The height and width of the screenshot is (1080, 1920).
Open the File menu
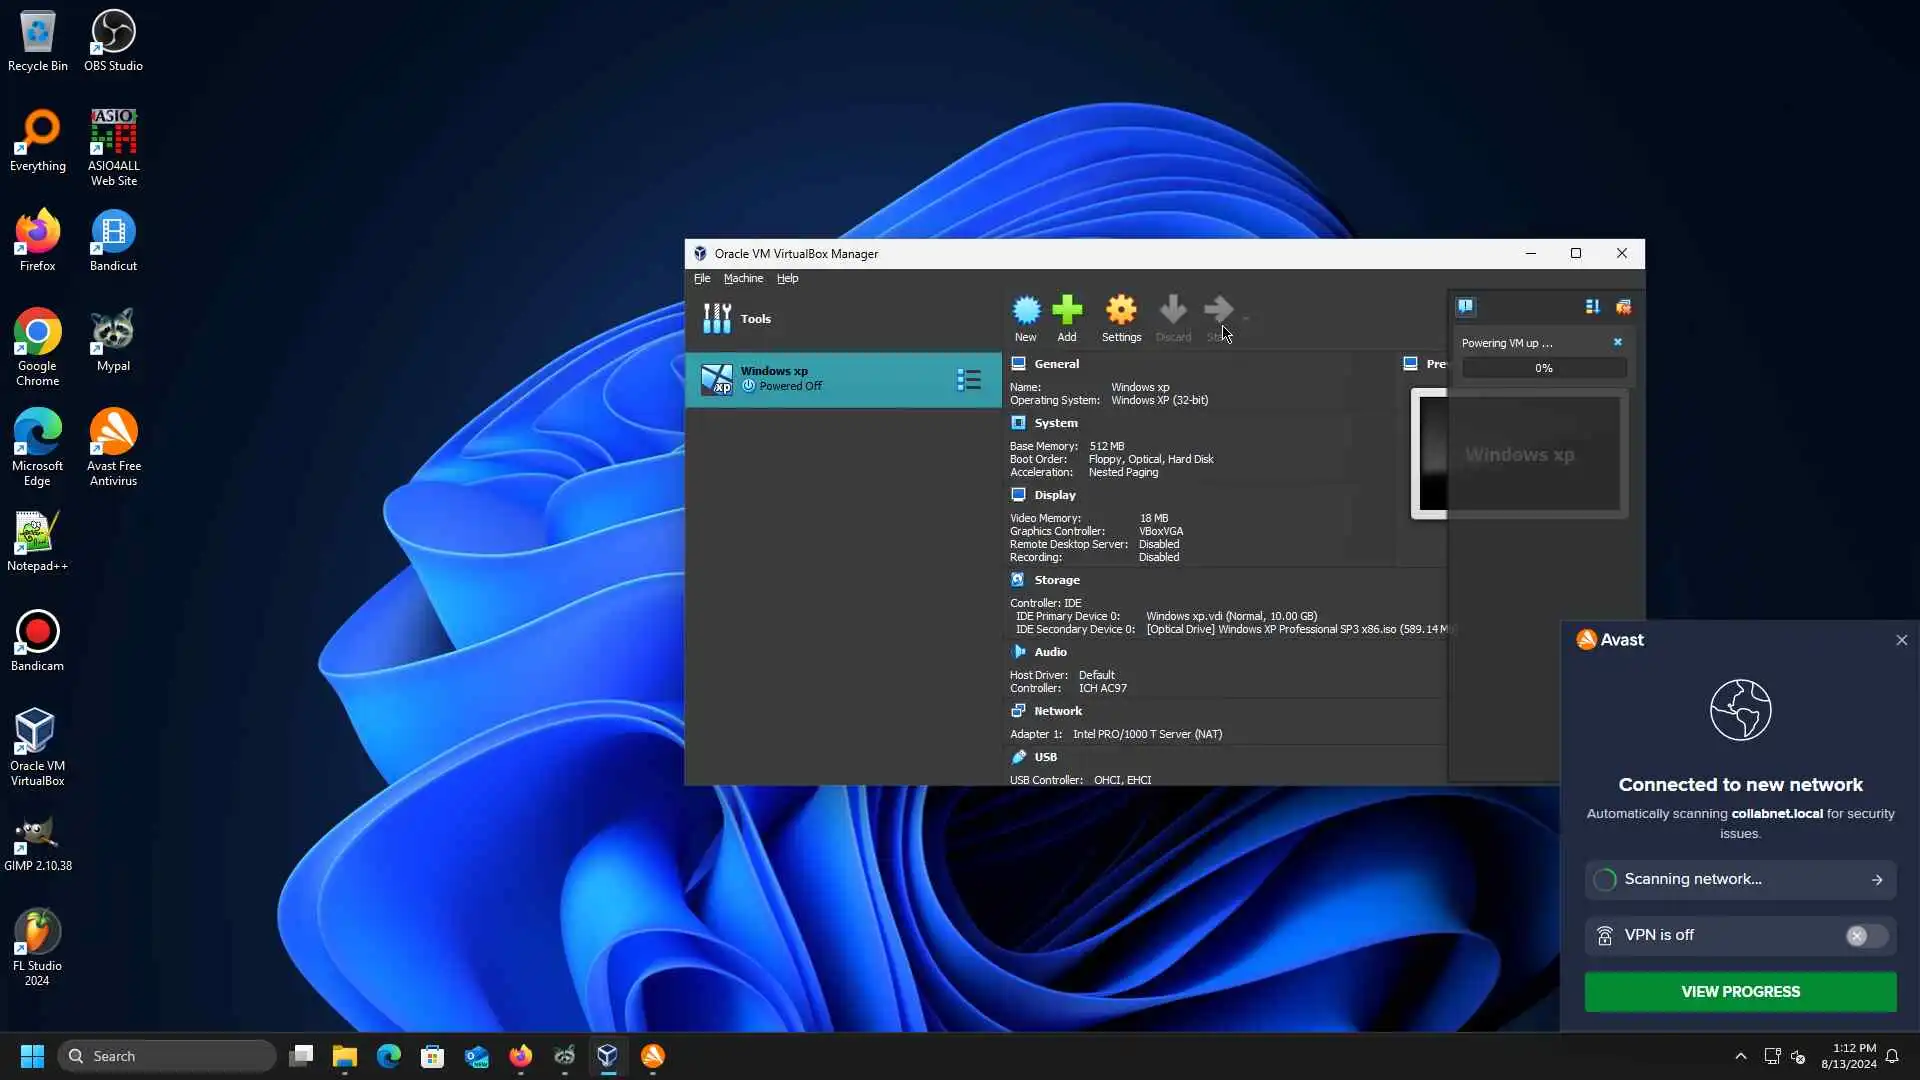(x=702, y=278)
